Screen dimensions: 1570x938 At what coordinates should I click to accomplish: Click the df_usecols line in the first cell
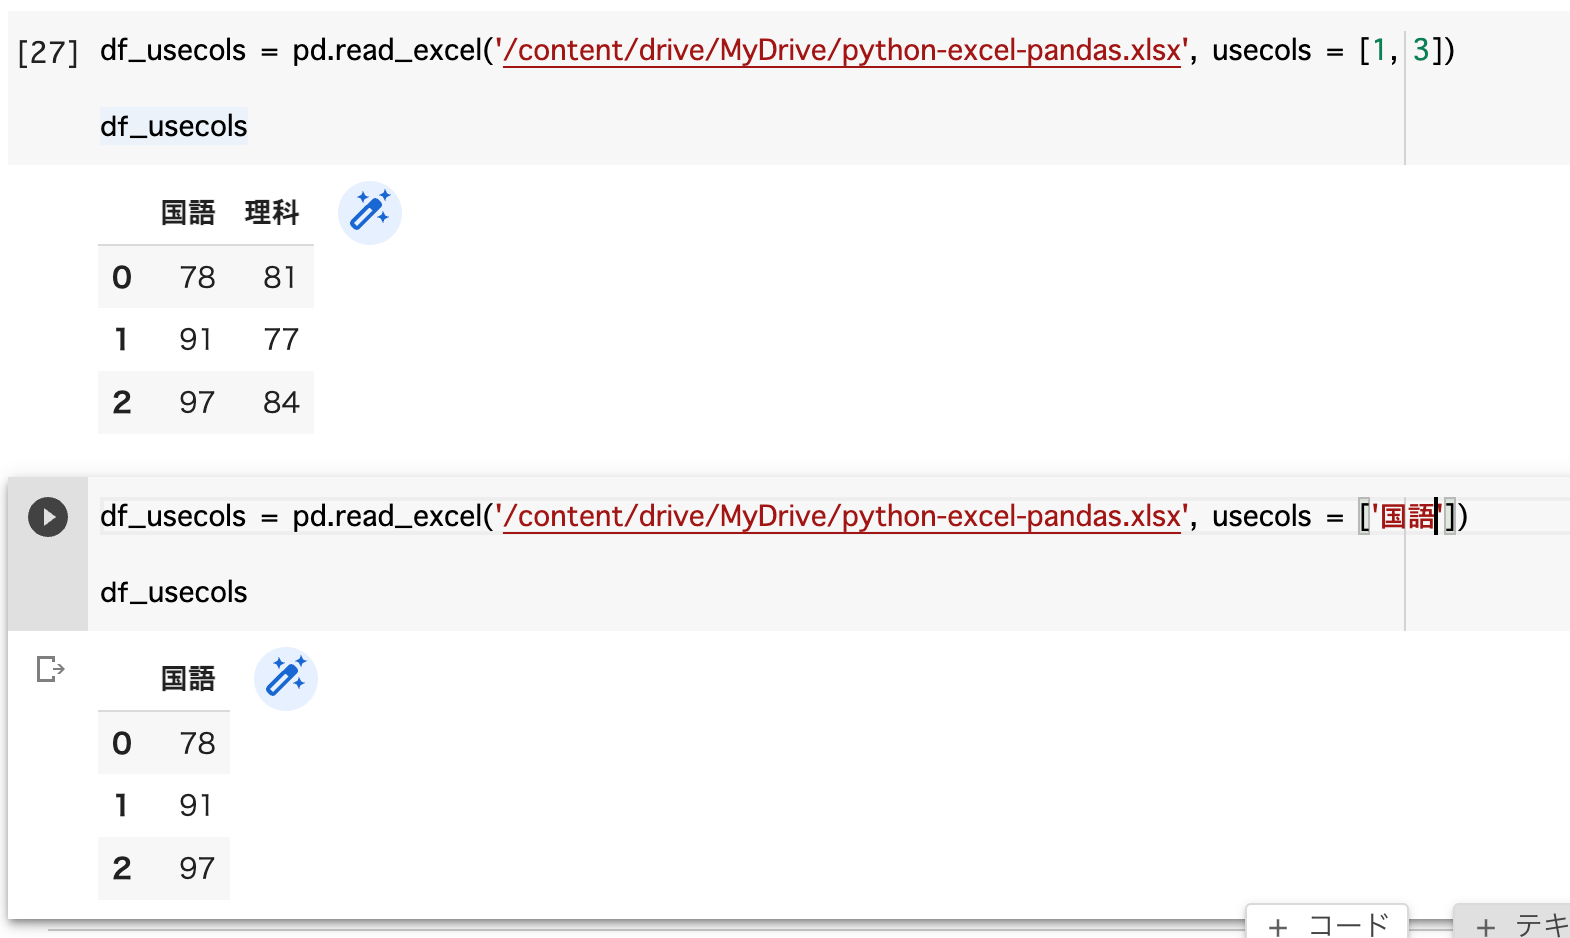(174, 127)
